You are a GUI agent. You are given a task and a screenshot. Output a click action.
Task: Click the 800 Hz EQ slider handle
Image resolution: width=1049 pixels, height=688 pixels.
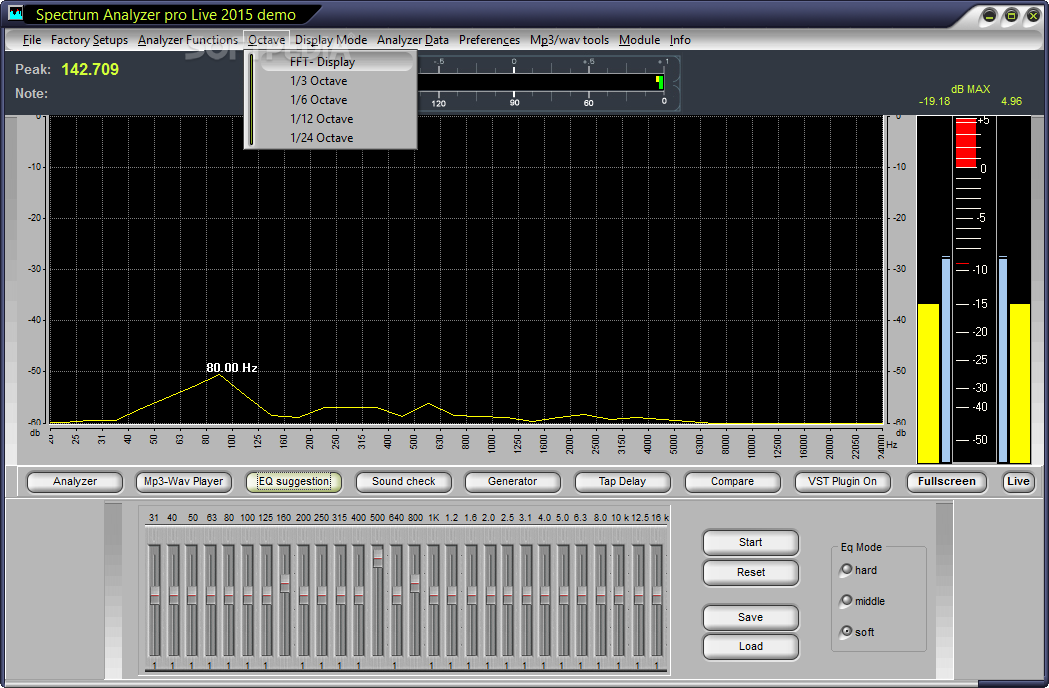415,583
